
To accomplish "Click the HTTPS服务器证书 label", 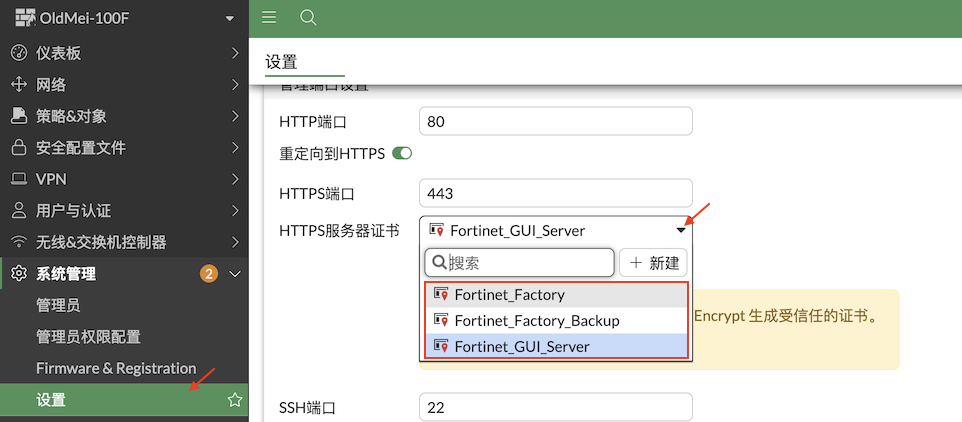I will pyautogui.click(x=339, y=231).
